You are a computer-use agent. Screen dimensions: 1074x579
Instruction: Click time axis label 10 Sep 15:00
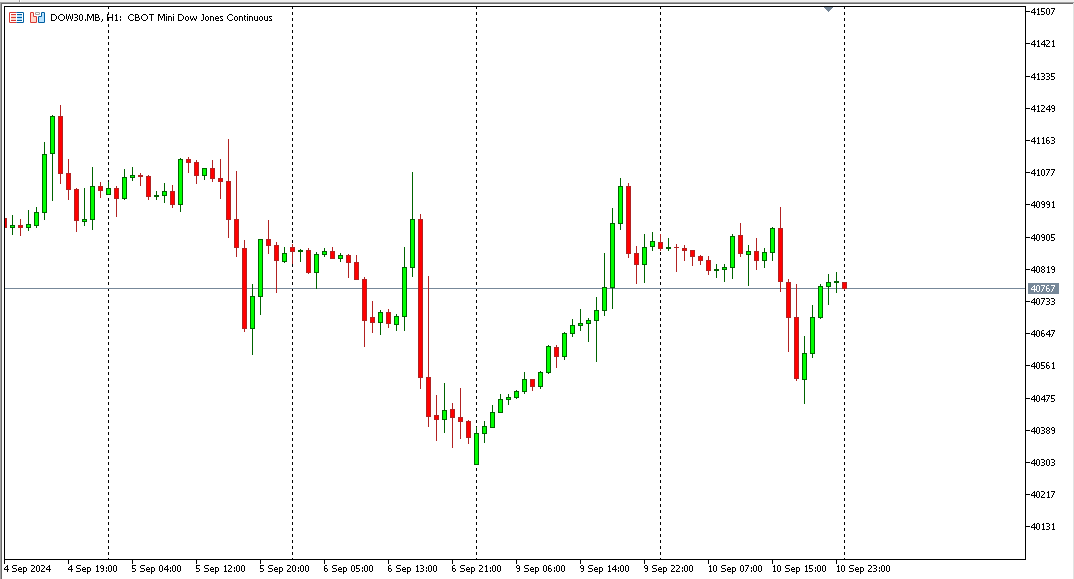(x=799, y=569)
